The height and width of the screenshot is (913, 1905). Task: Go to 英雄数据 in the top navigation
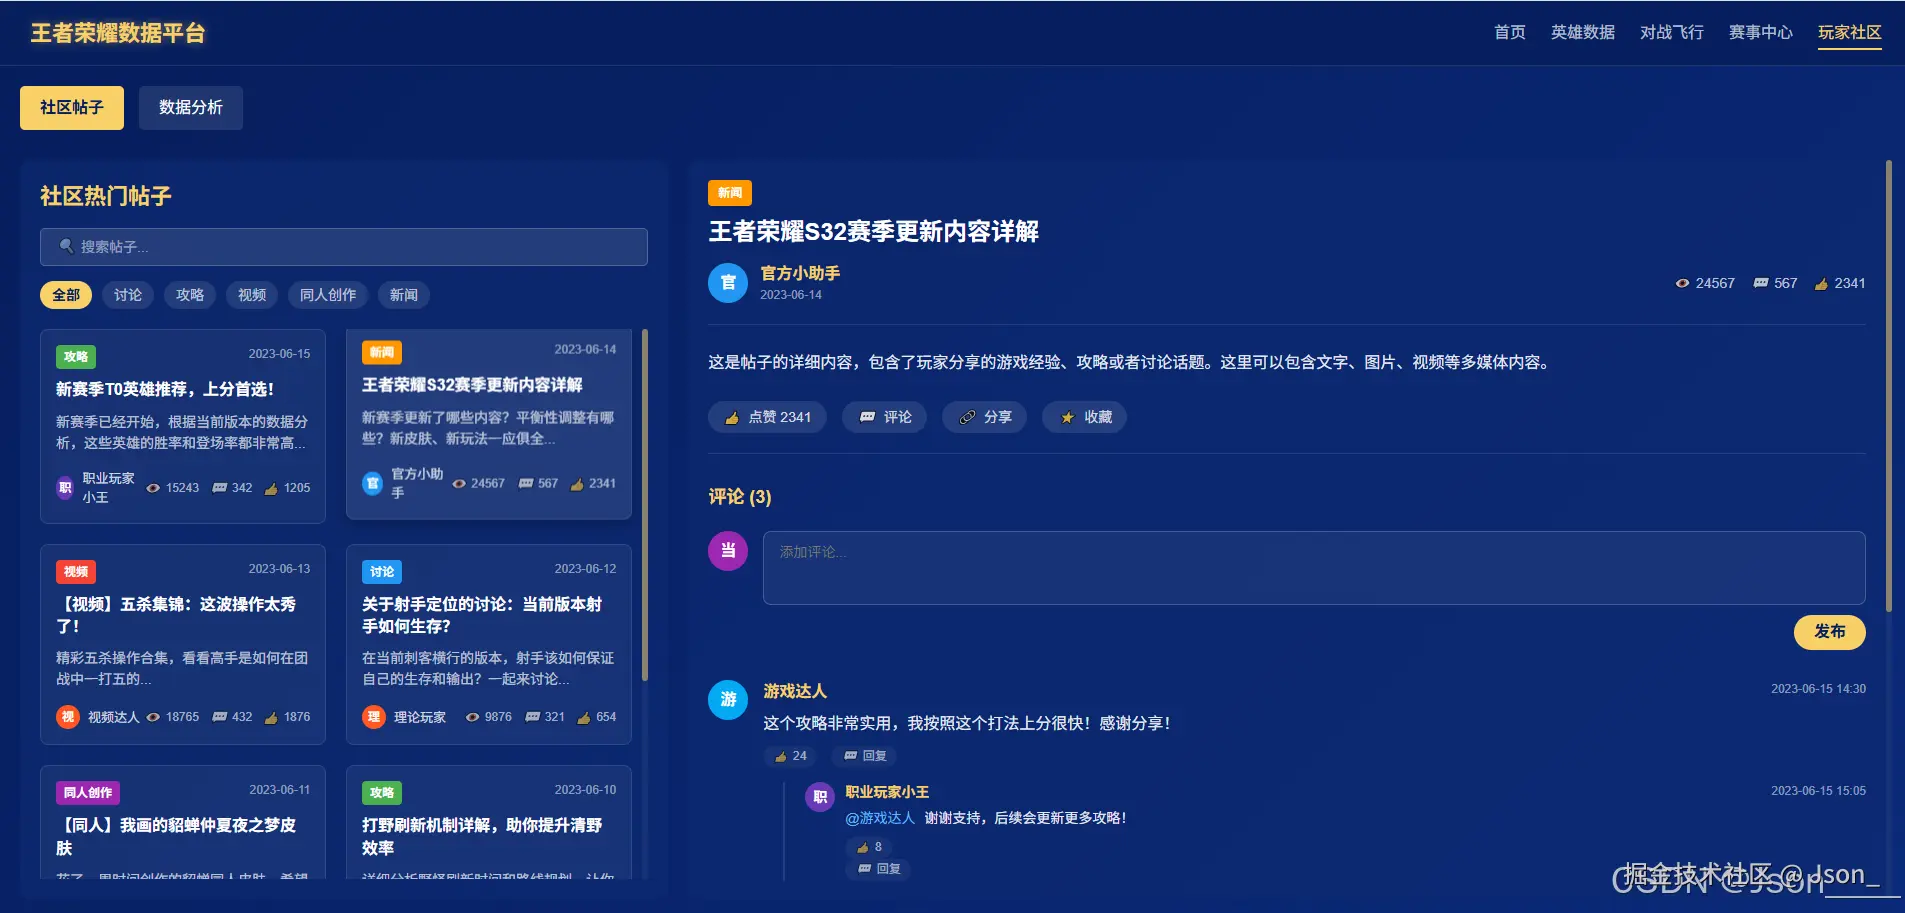(1582, 33)
